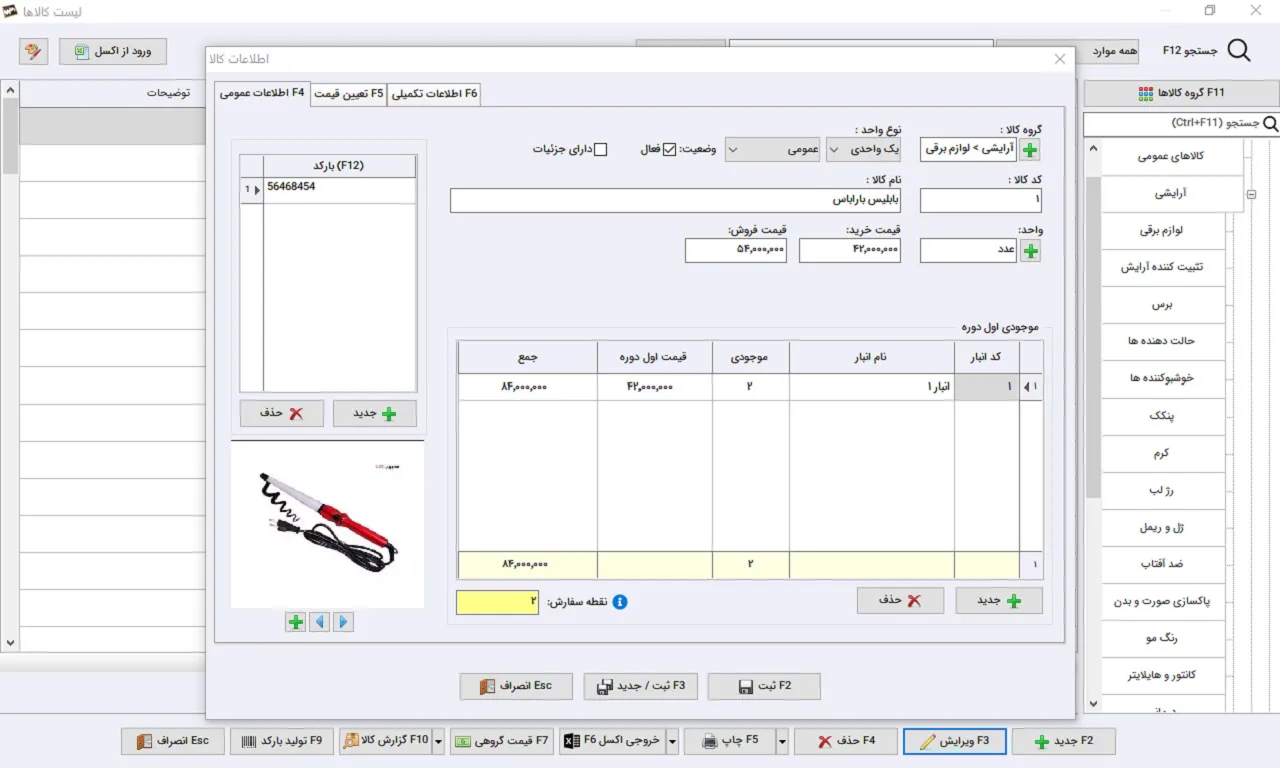The image size is (1280, 768).
Task: Select رژ لب in the category tree
Action: pyautogui.click(x=1163, y=490)
